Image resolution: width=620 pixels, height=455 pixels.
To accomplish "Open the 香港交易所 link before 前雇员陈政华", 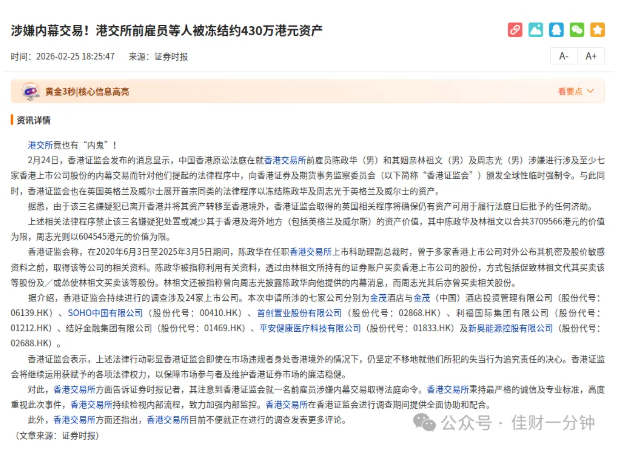I will (x=285, y=160).
